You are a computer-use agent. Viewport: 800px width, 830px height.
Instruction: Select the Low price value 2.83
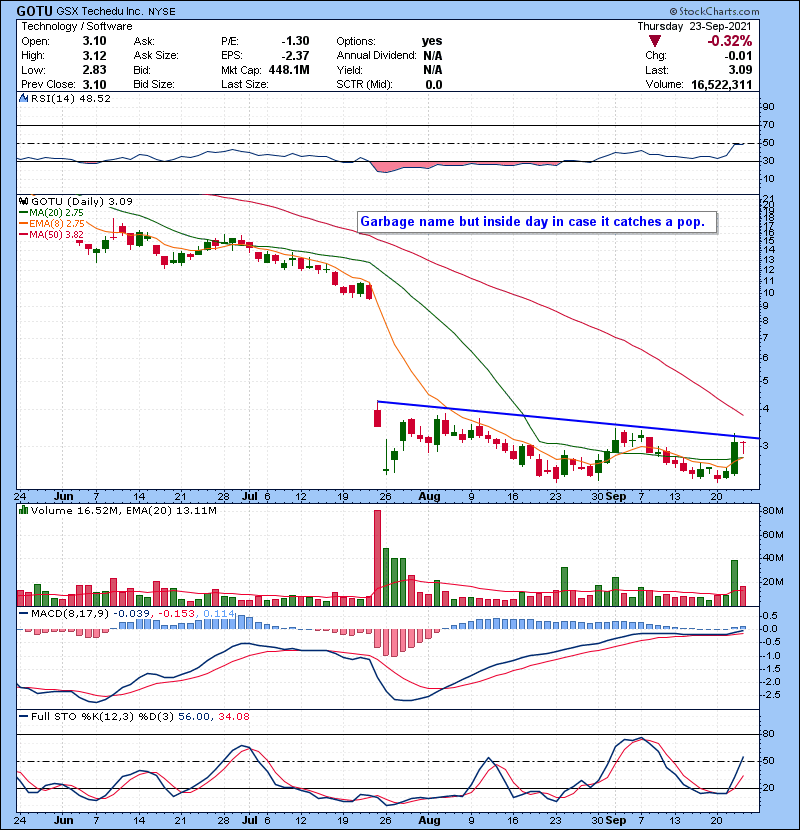coord(94,70)
